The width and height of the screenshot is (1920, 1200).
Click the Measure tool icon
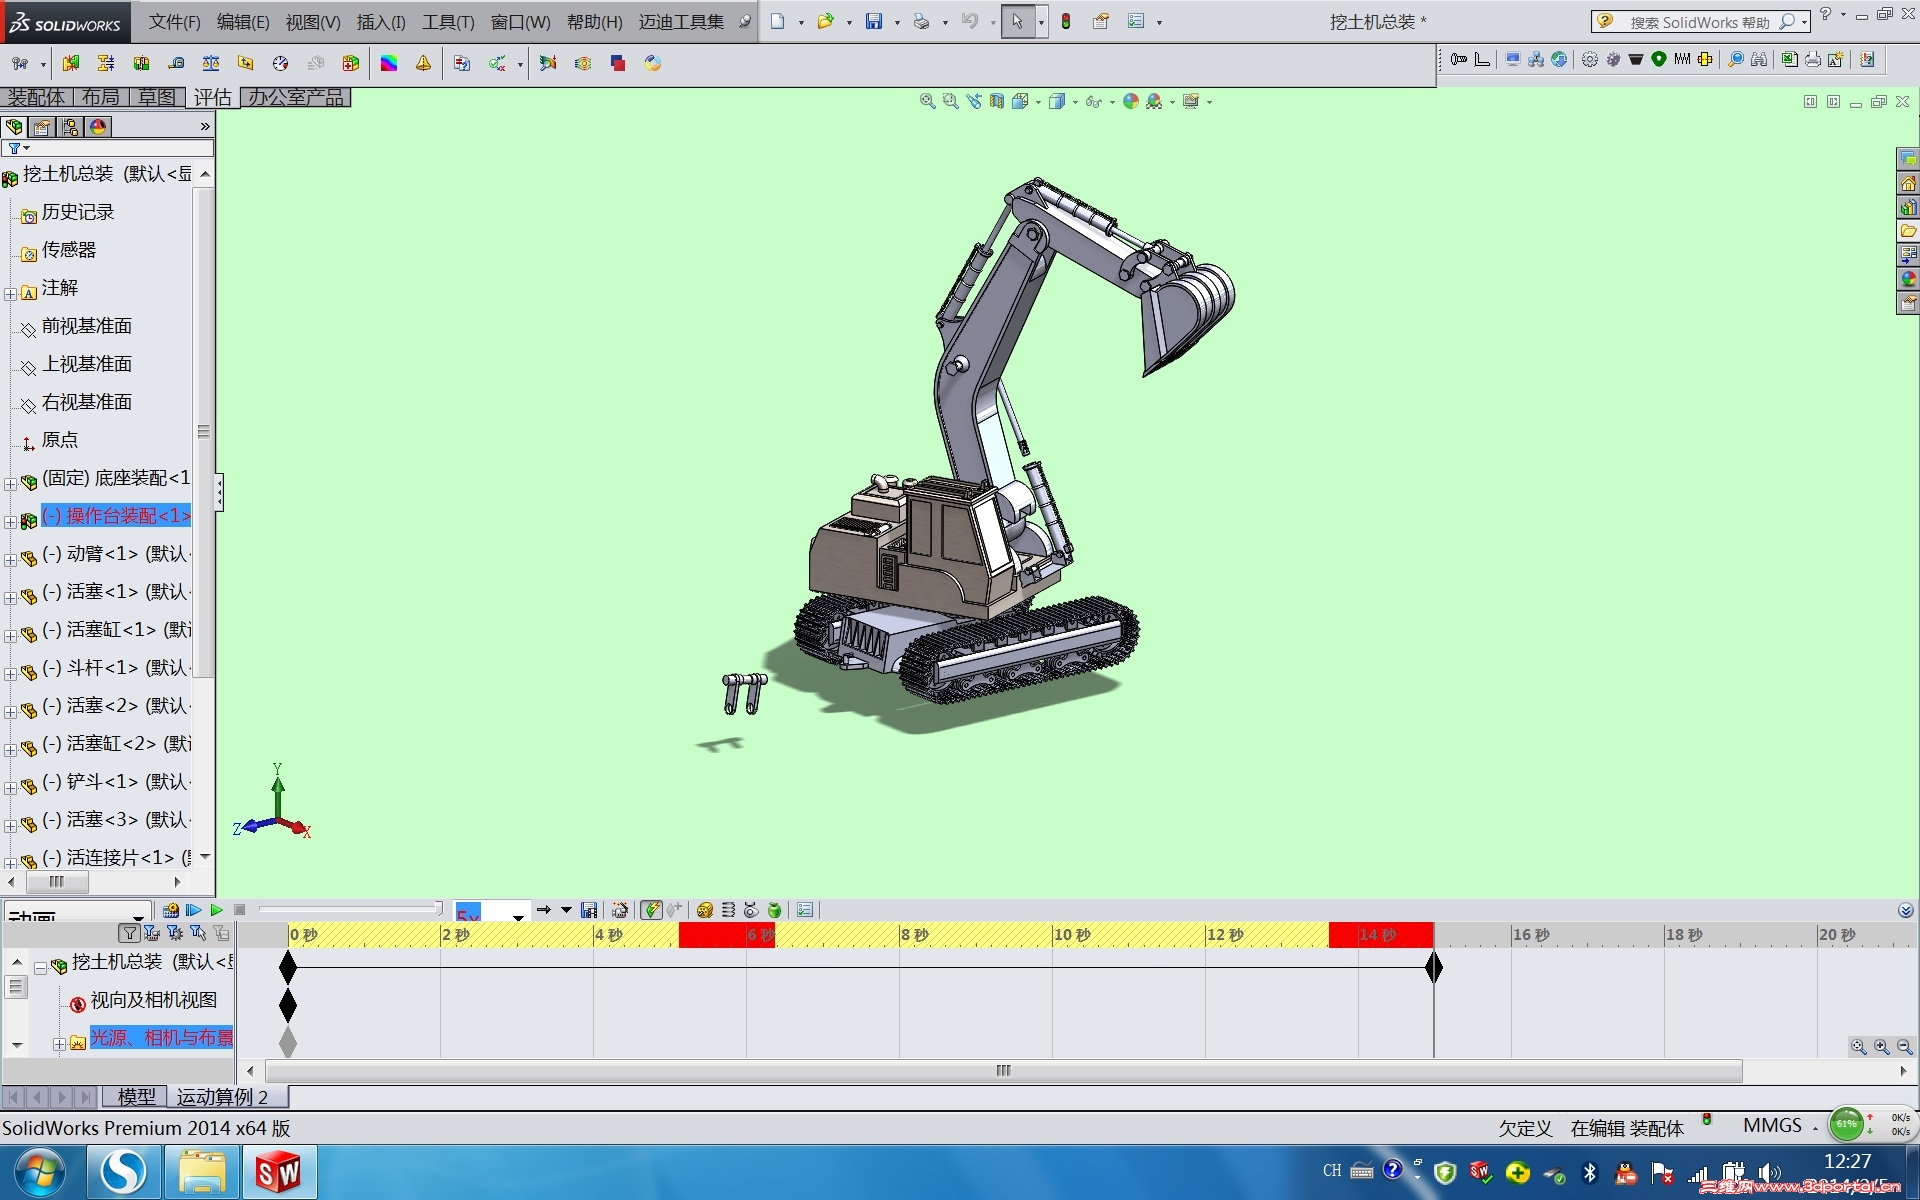175,63
